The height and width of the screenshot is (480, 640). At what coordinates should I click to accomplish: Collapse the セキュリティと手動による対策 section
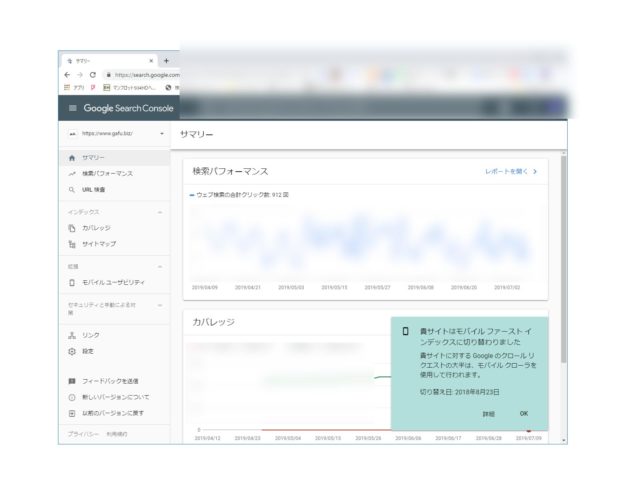coord(160,305)
